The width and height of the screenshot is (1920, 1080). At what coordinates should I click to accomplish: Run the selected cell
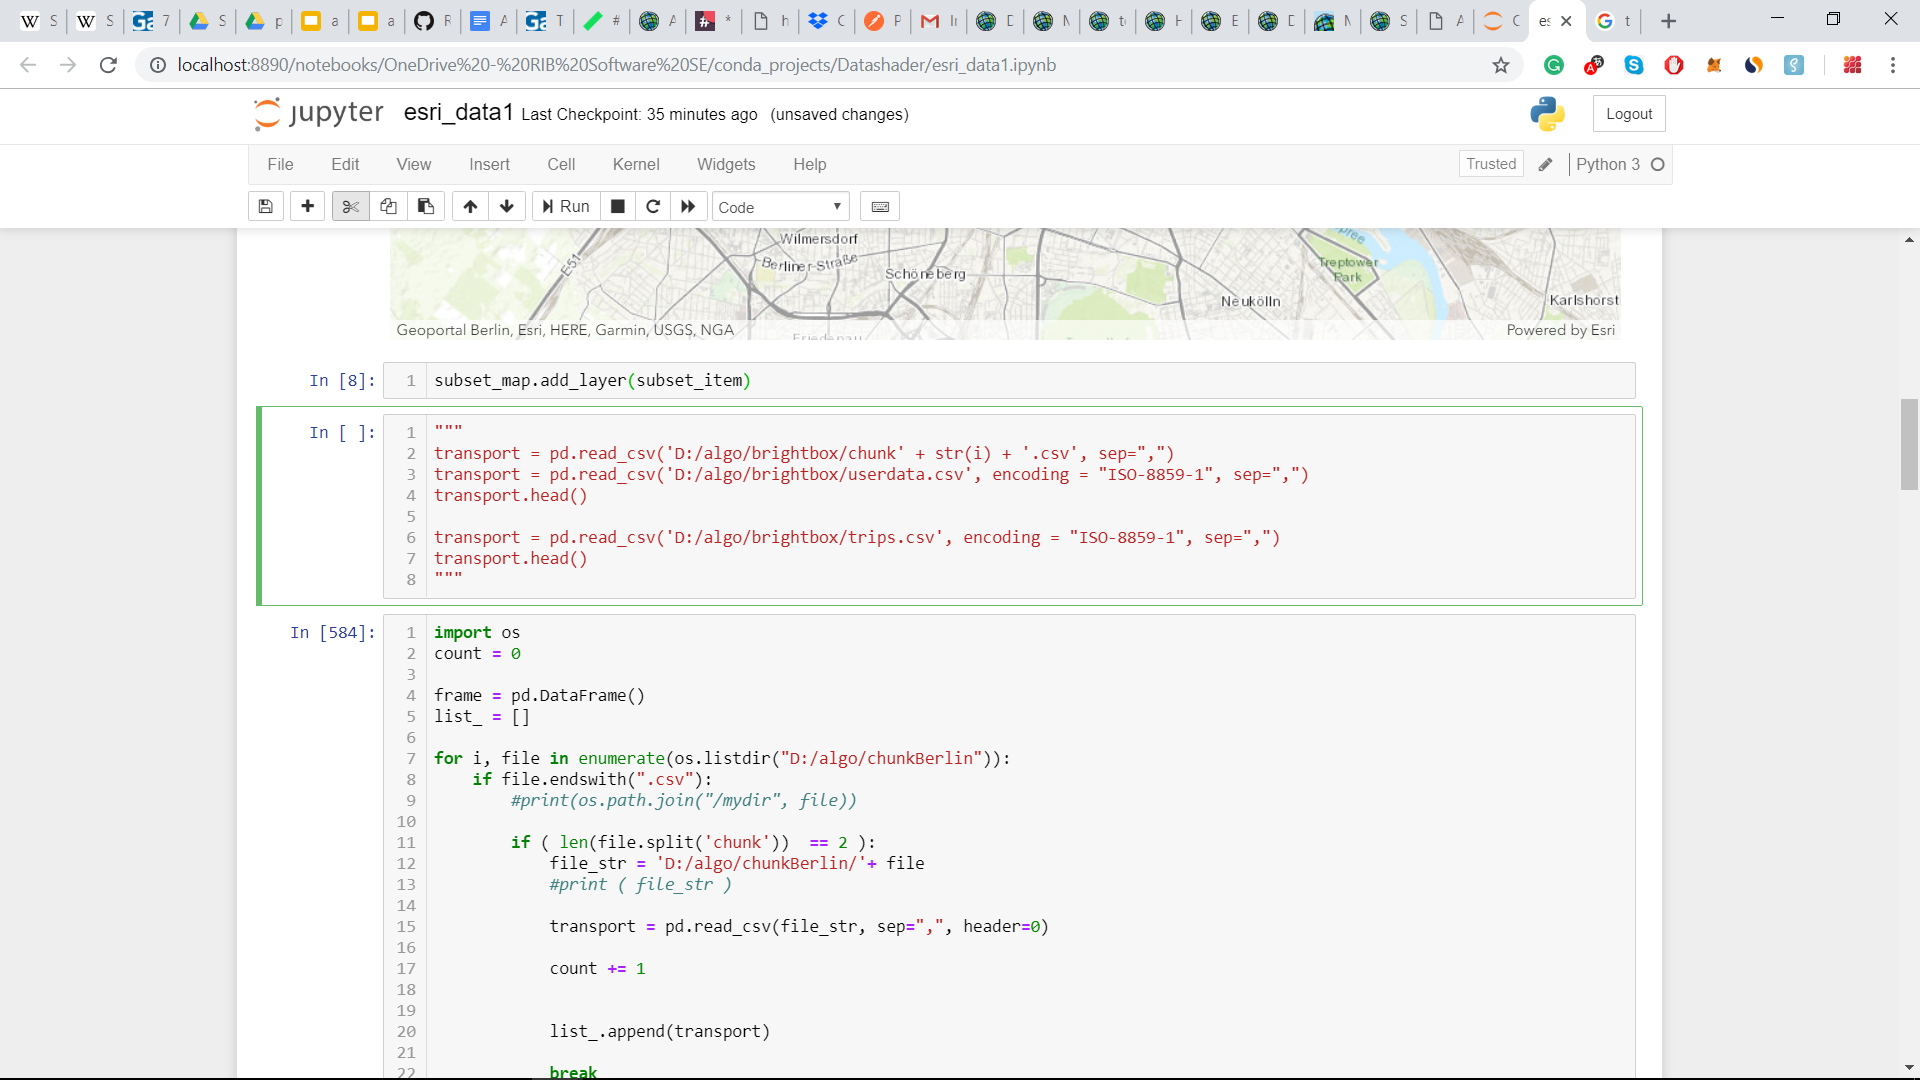566,206
